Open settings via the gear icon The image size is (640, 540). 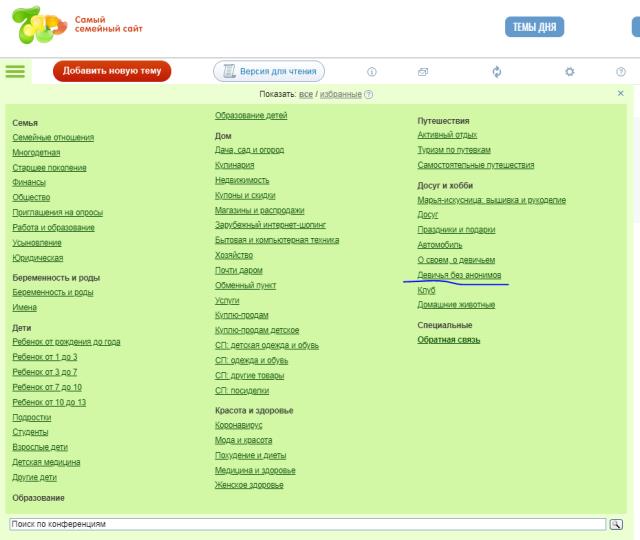tap(570, 72)
